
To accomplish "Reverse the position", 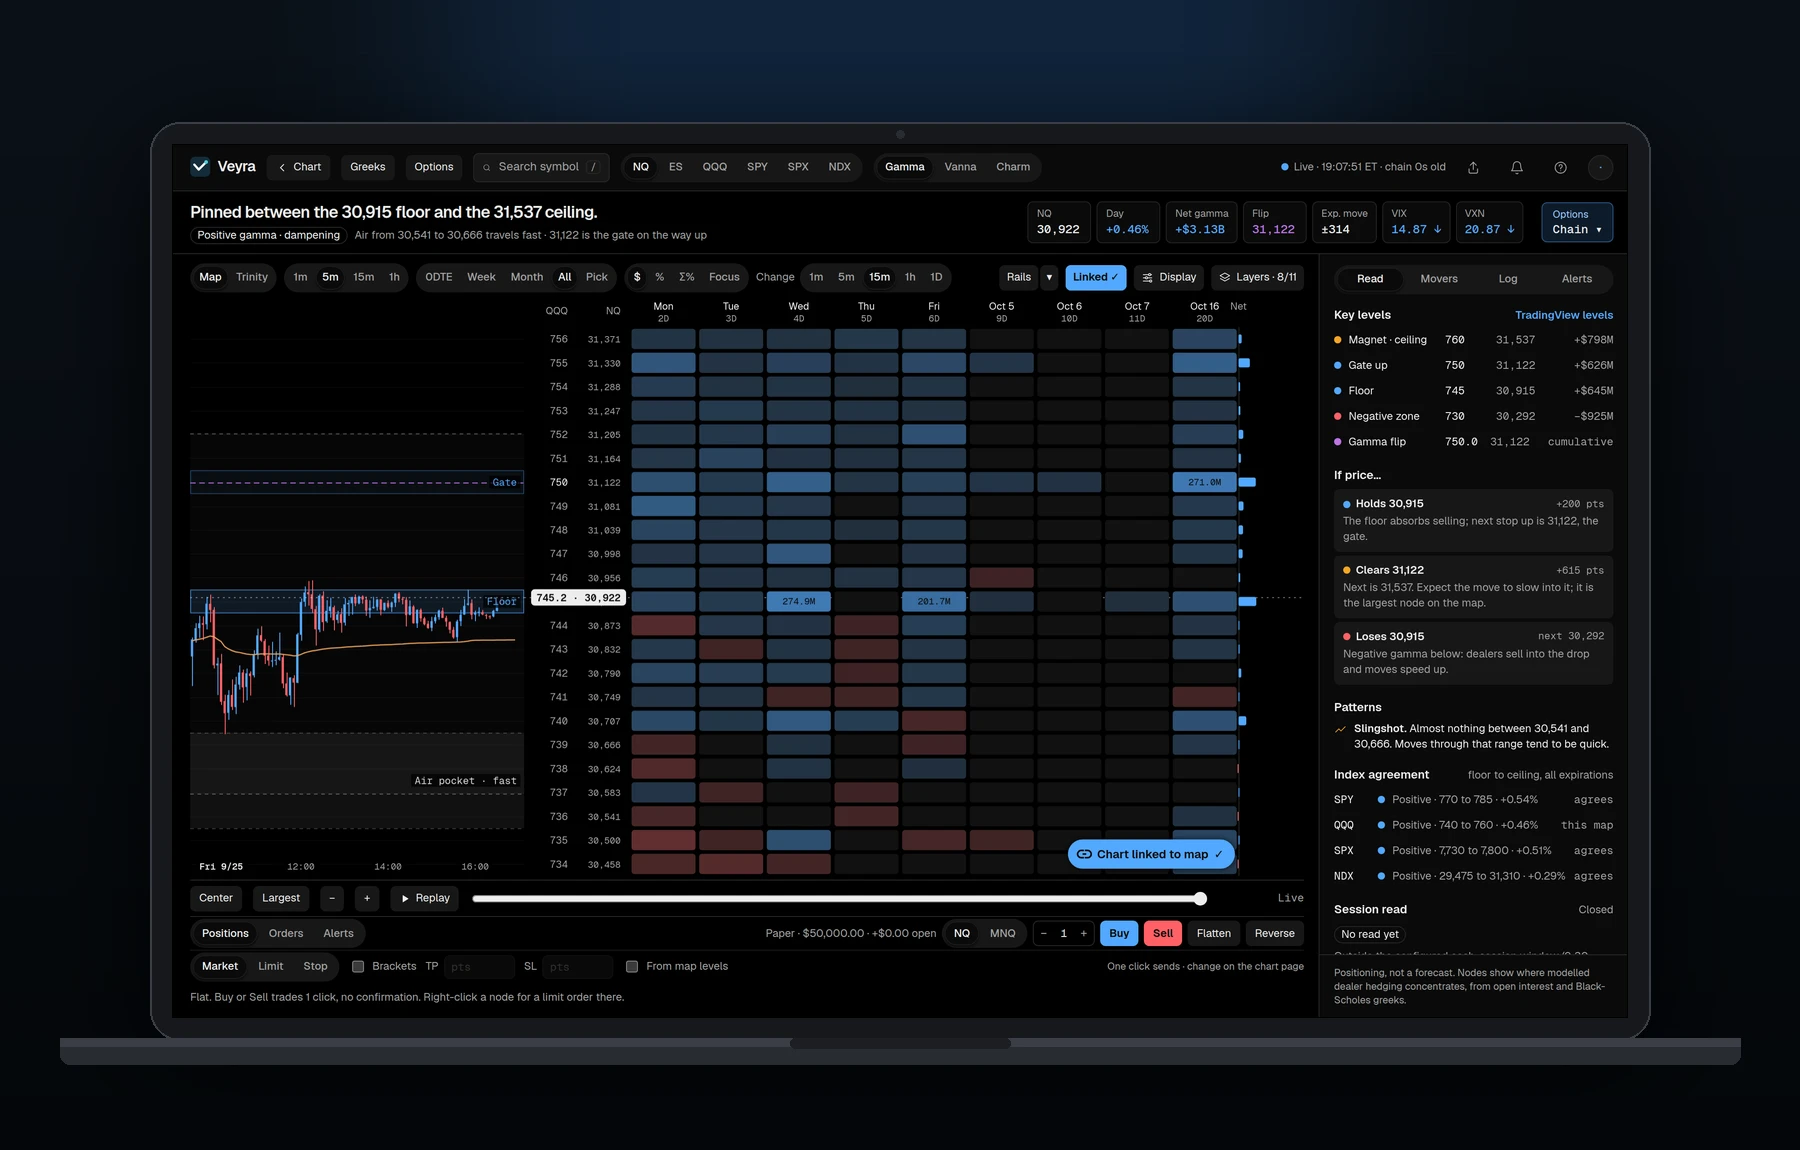I will (1275, 933).
